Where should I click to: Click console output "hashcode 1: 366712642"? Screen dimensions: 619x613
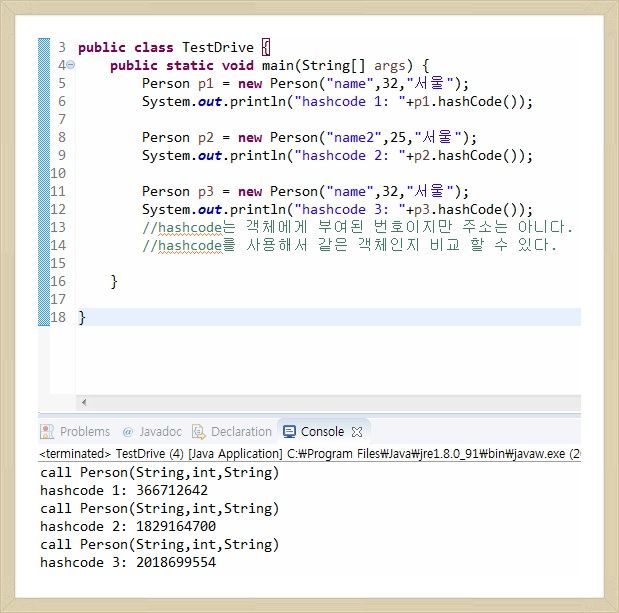click(x=124, y=490)
